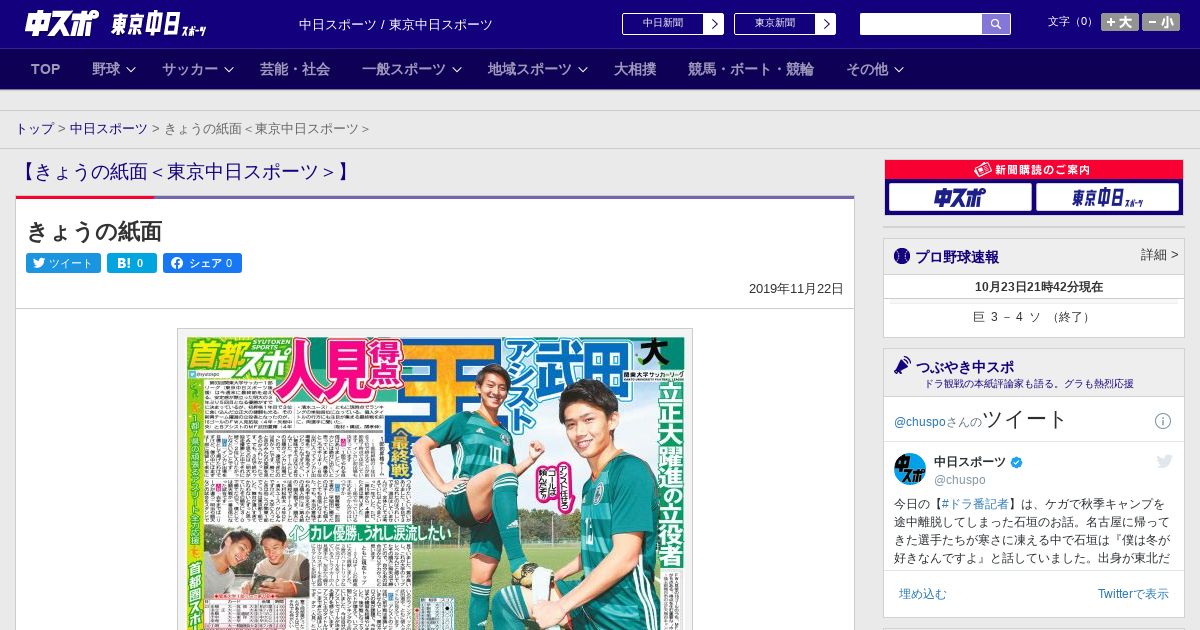This screenshot has height=630, width=1200.
Task: Expand the 一般スポーツ dropdown chevron
Action: tap(457, 69)
